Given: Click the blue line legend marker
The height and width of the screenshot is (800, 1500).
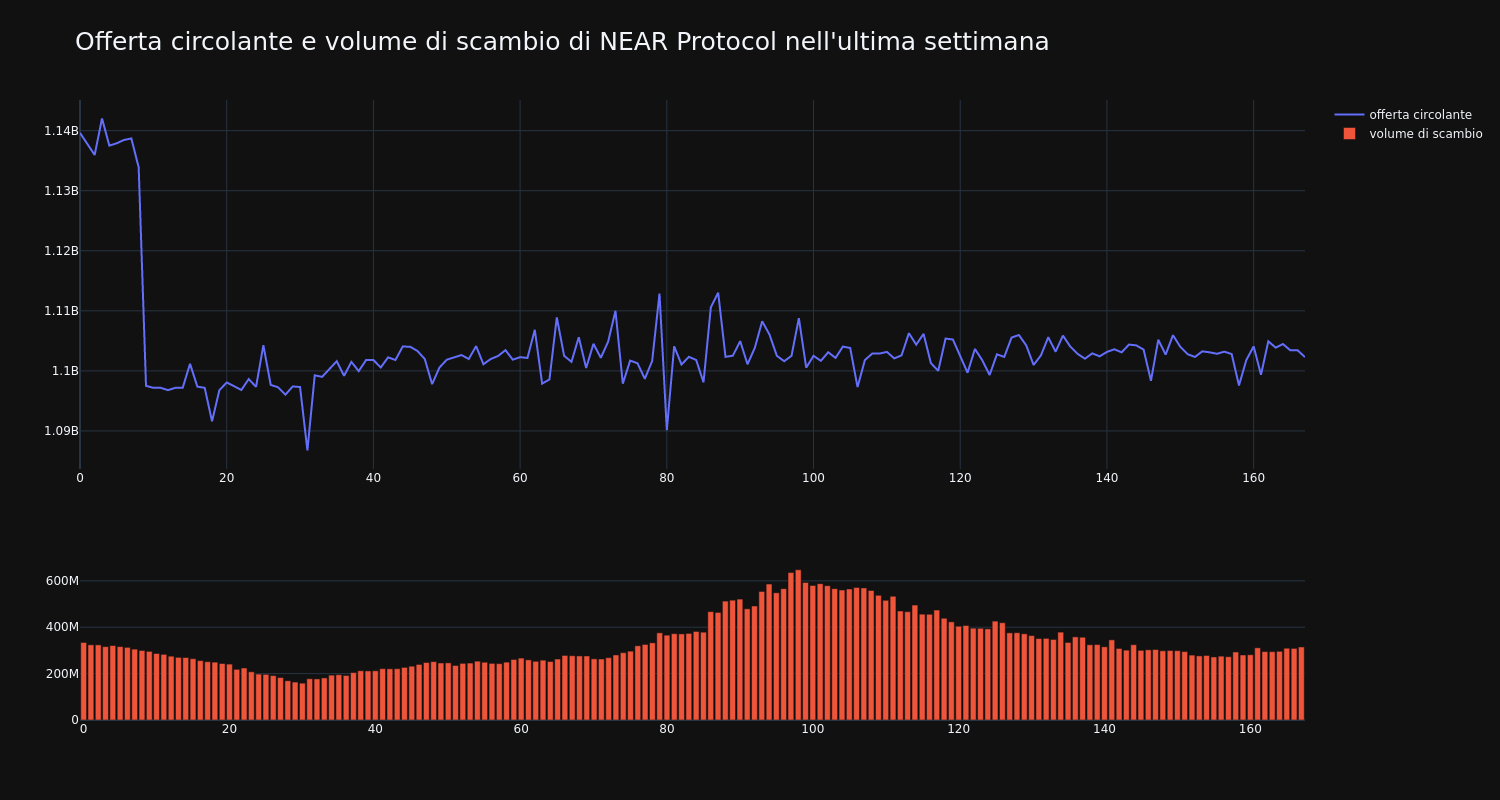Looking at the screenshot, I should click(1349, 115).
